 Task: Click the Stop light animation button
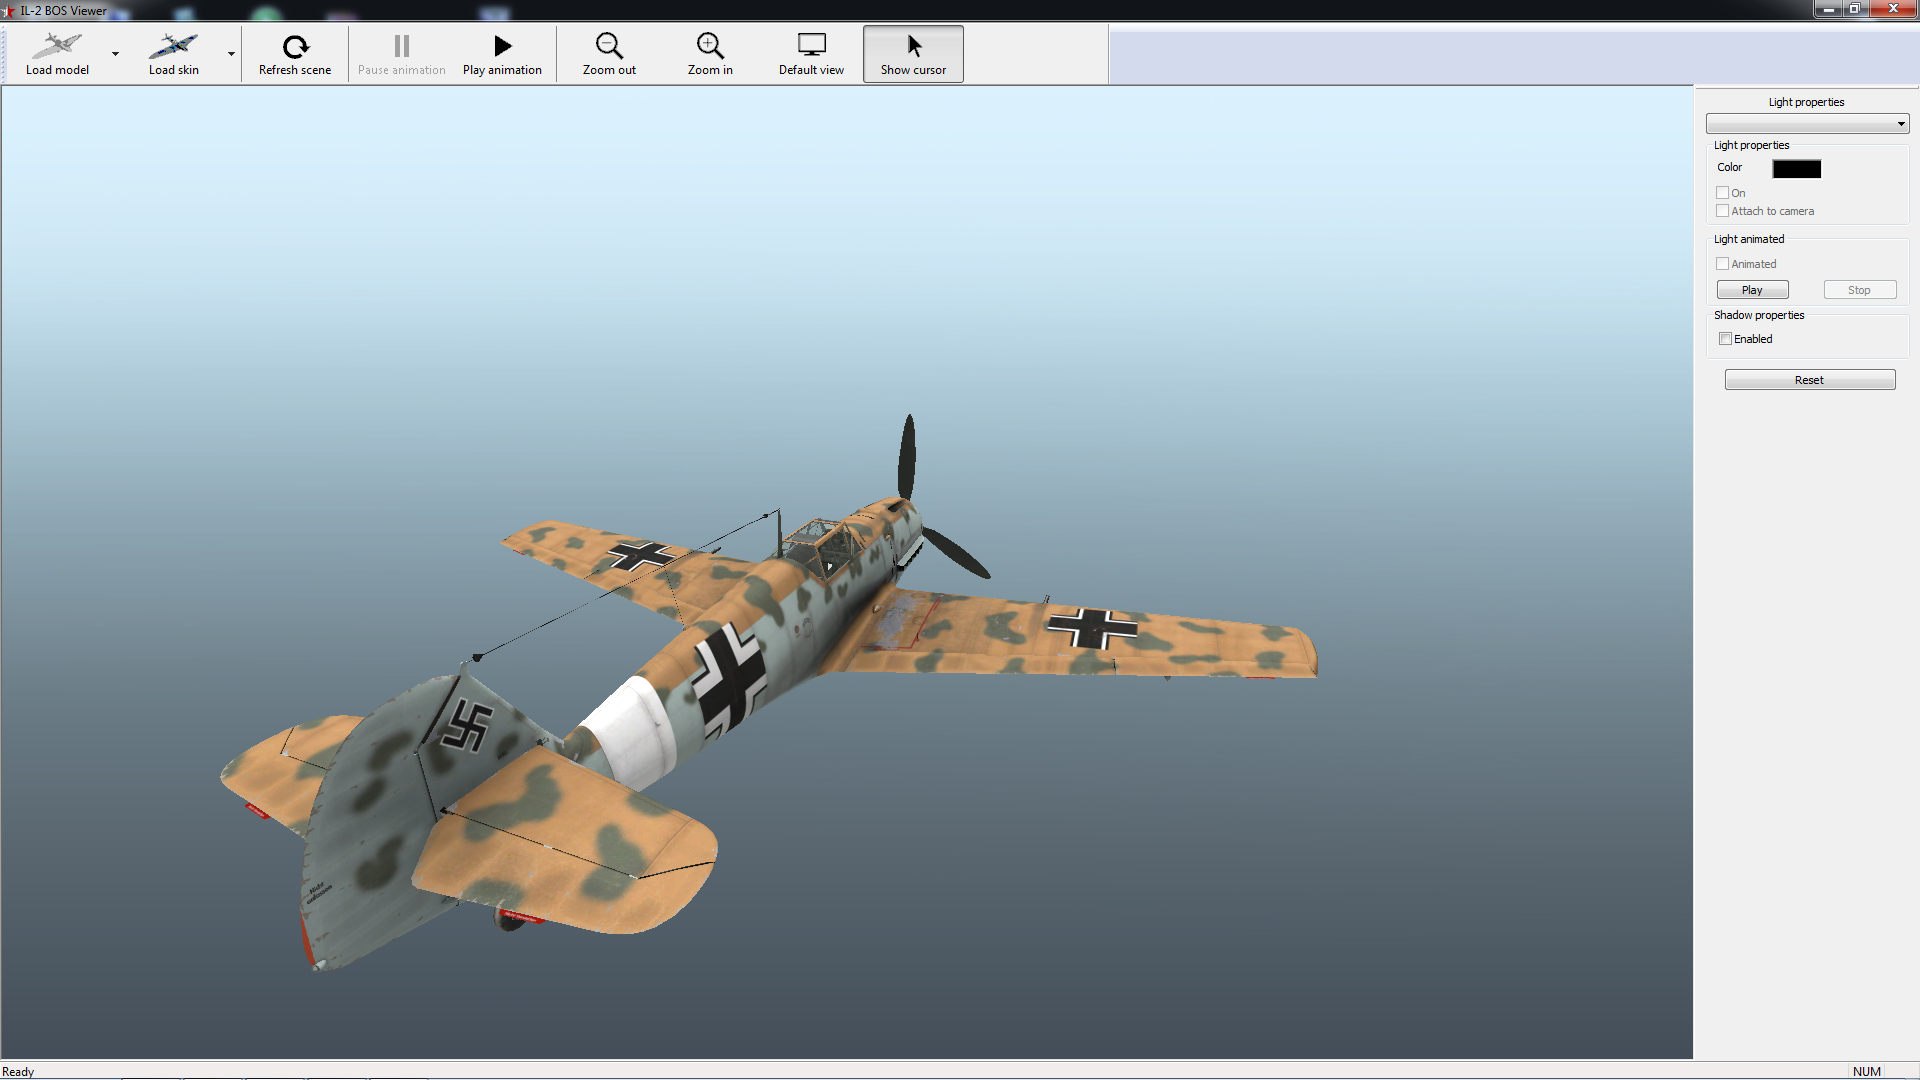[x=1859, y=290]
